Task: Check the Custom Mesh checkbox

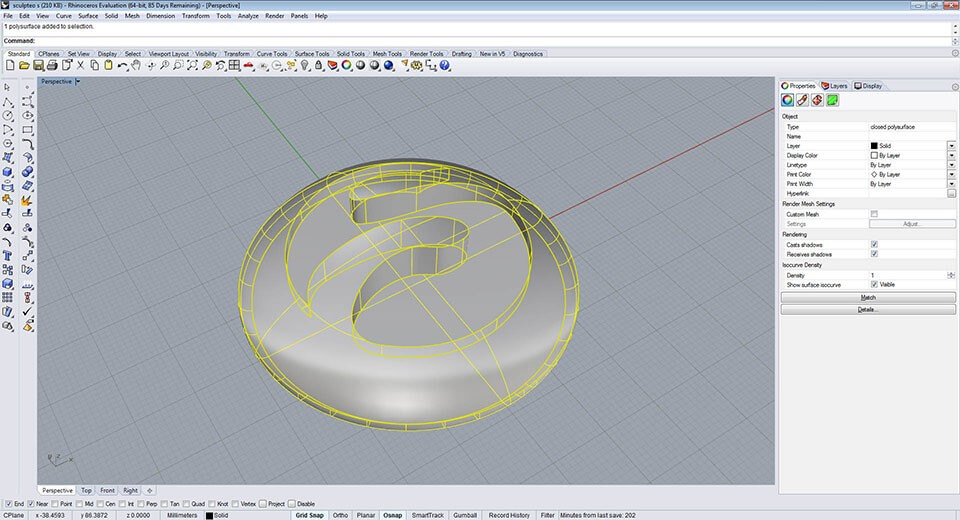Action: coord(874,214)
